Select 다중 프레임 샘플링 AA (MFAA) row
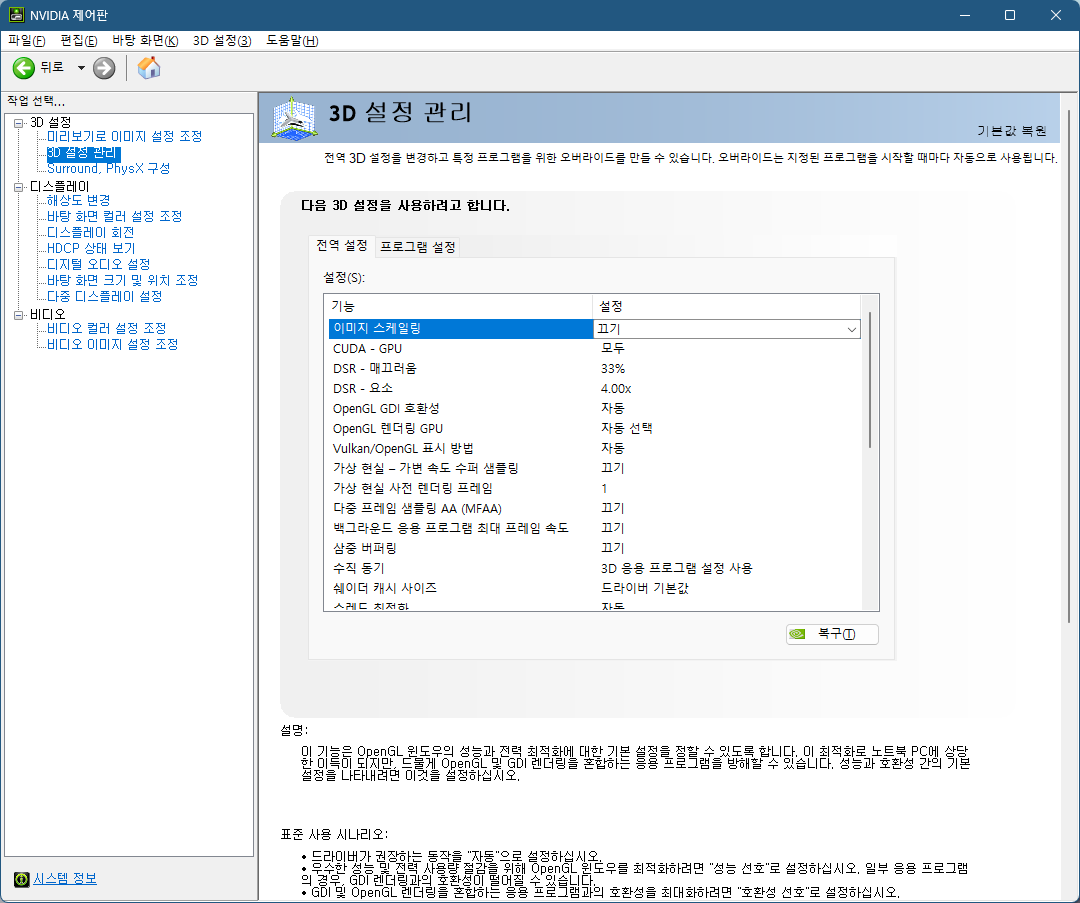 pyautogui.click(x=594, y=508)
